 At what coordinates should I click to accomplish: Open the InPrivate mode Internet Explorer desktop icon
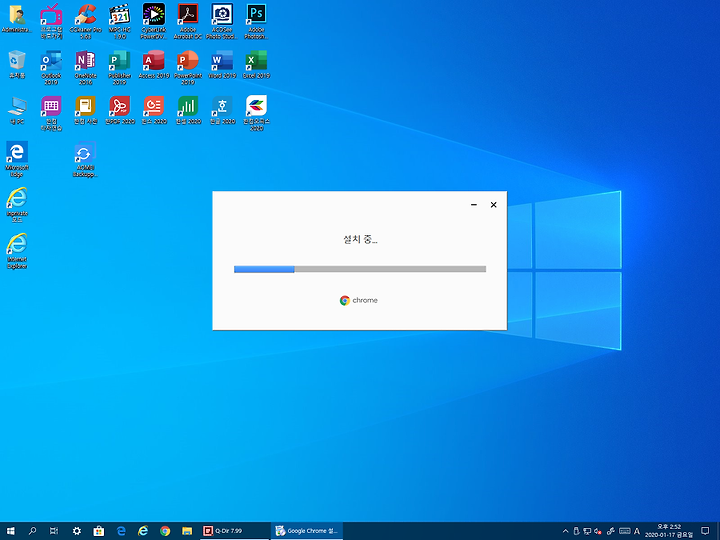coord(17,205)
